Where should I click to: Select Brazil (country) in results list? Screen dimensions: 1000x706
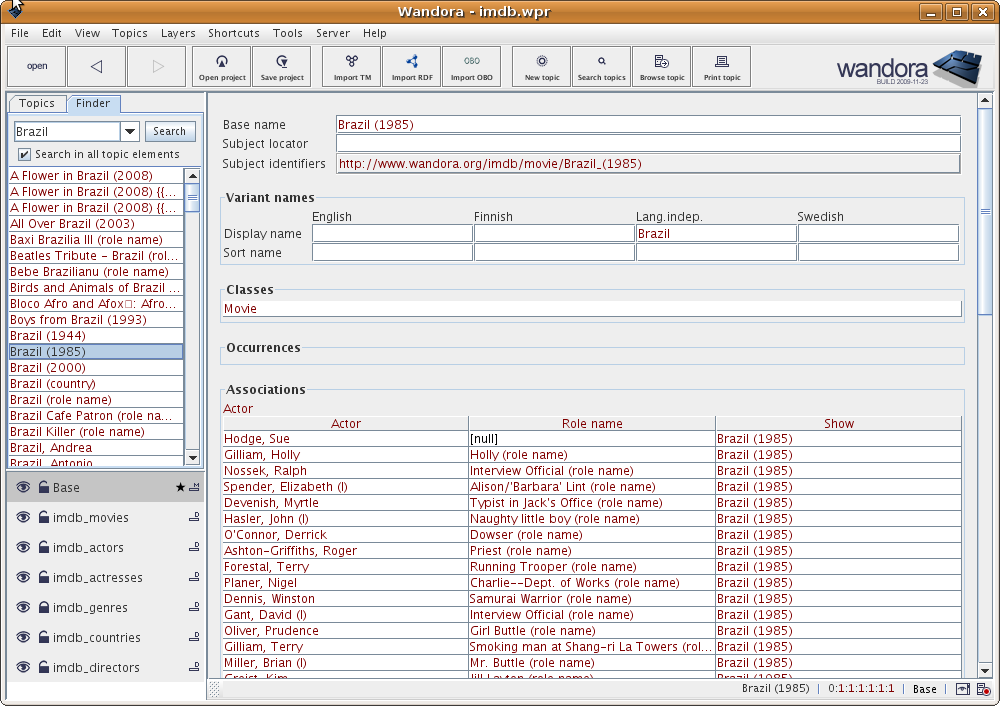coord(53,384)
